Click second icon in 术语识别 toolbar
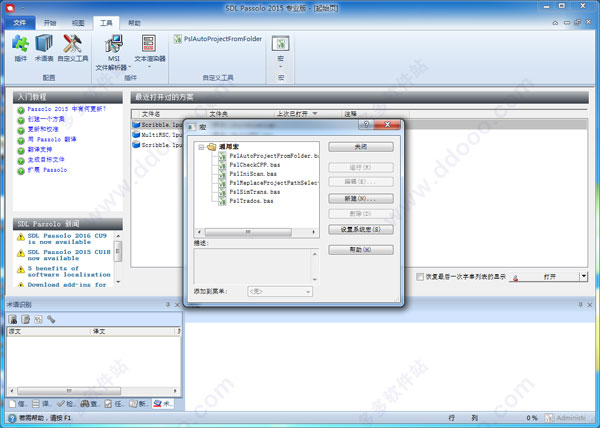 tap(25, 319)
